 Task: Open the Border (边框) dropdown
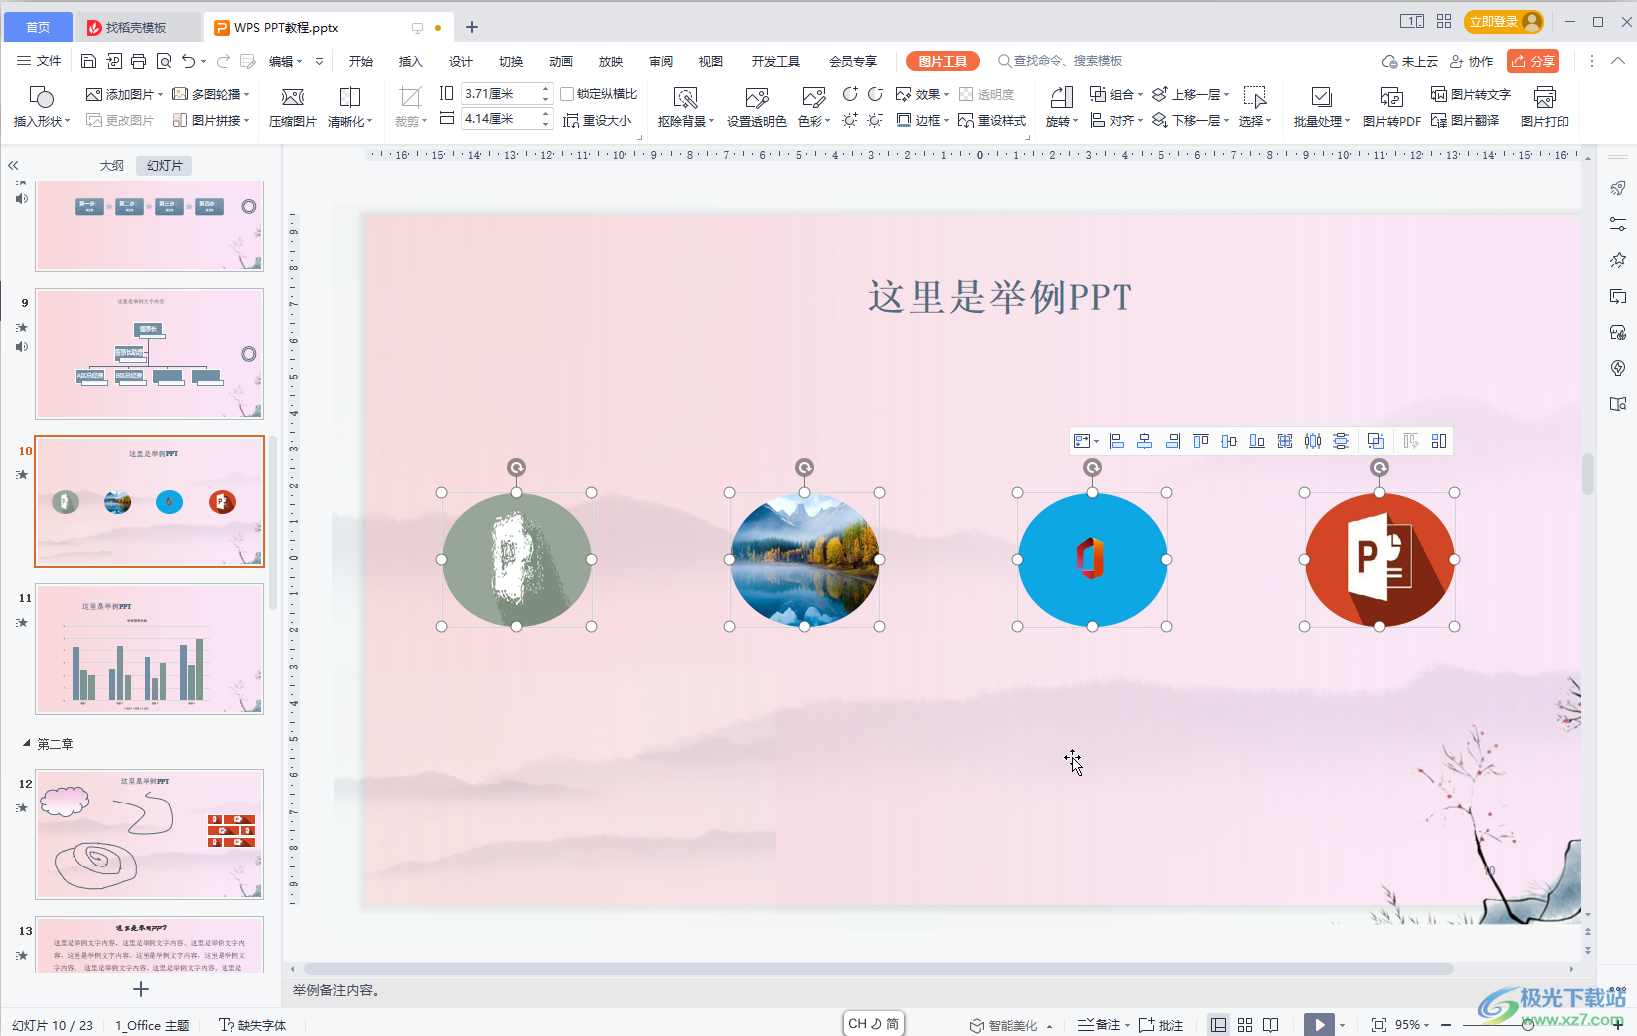[922, 120]
